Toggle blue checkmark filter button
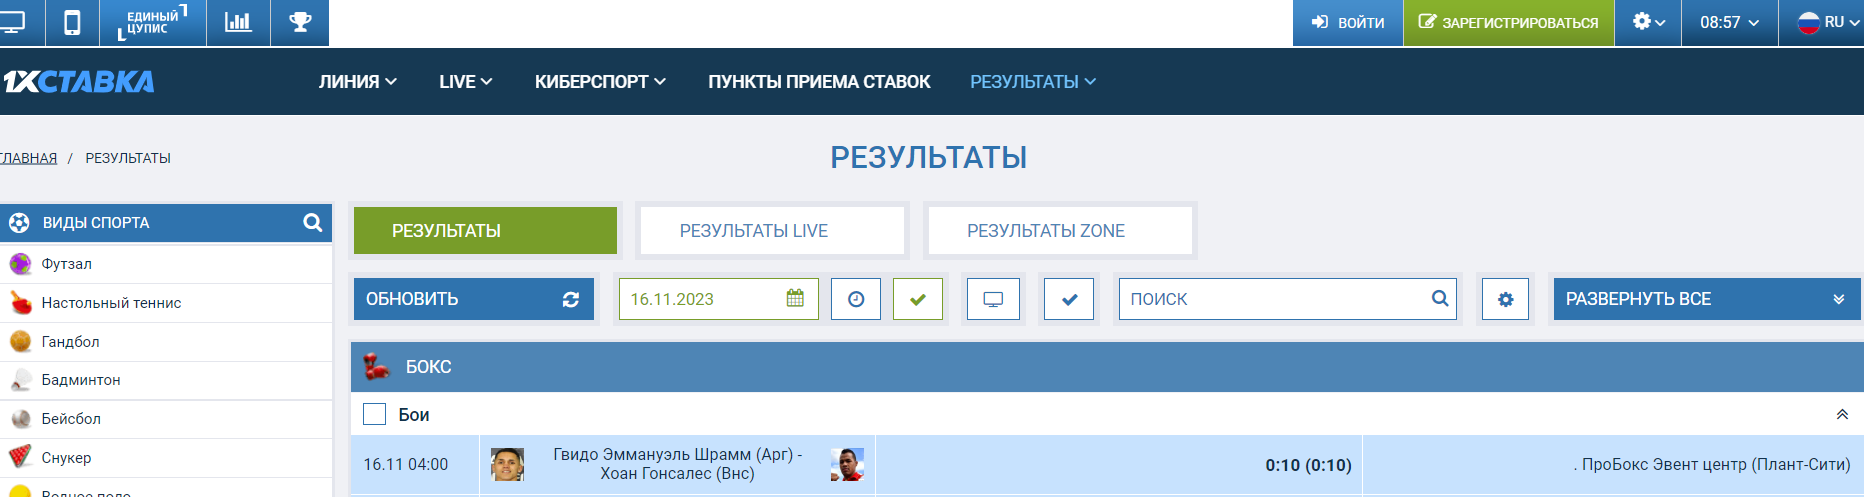The image size is (1864, 497). (x=1069, y=299)
